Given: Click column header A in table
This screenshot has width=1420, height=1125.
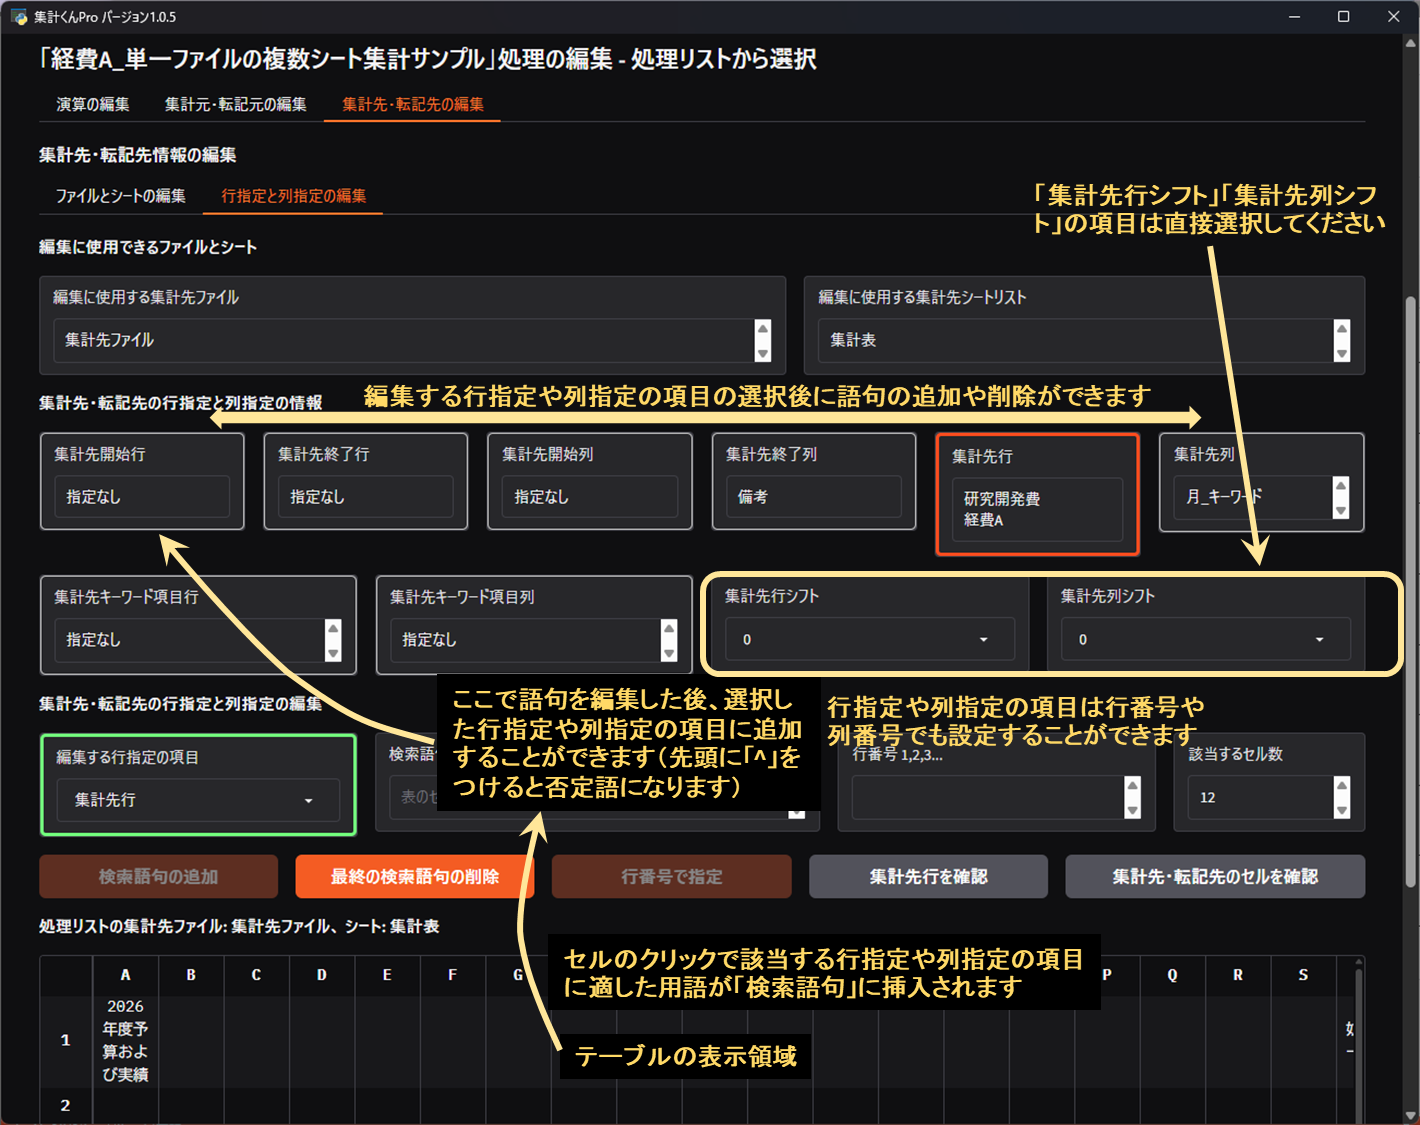Looking at the screenshot, I should pos(125,975).
